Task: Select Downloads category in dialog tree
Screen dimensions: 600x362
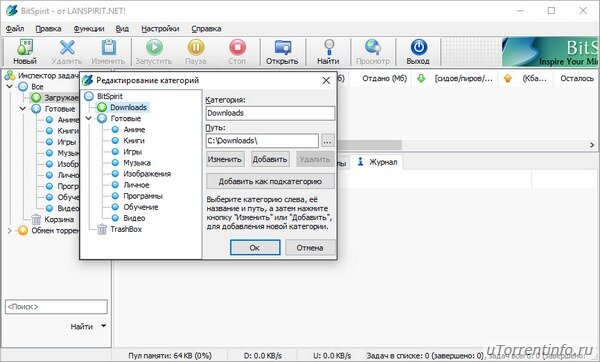Action: coord(128,108)
